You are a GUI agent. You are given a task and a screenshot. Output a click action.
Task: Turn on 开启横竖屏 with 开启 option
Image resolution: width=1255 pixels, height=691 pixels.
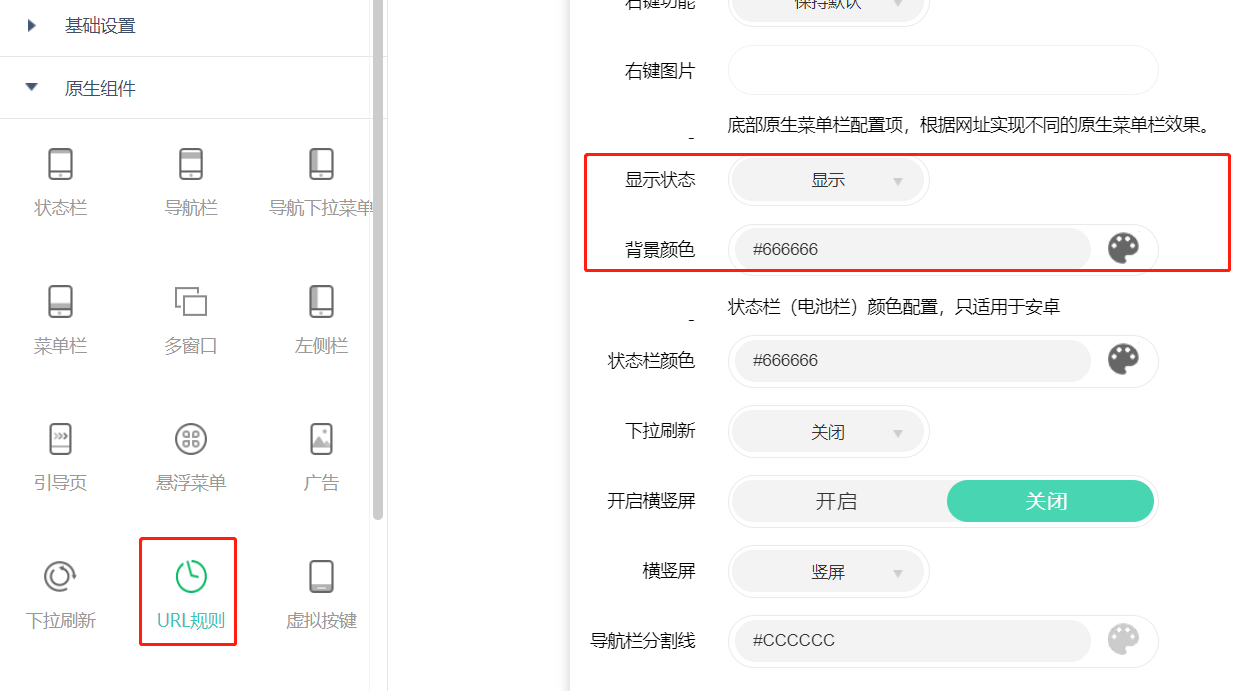837,501
